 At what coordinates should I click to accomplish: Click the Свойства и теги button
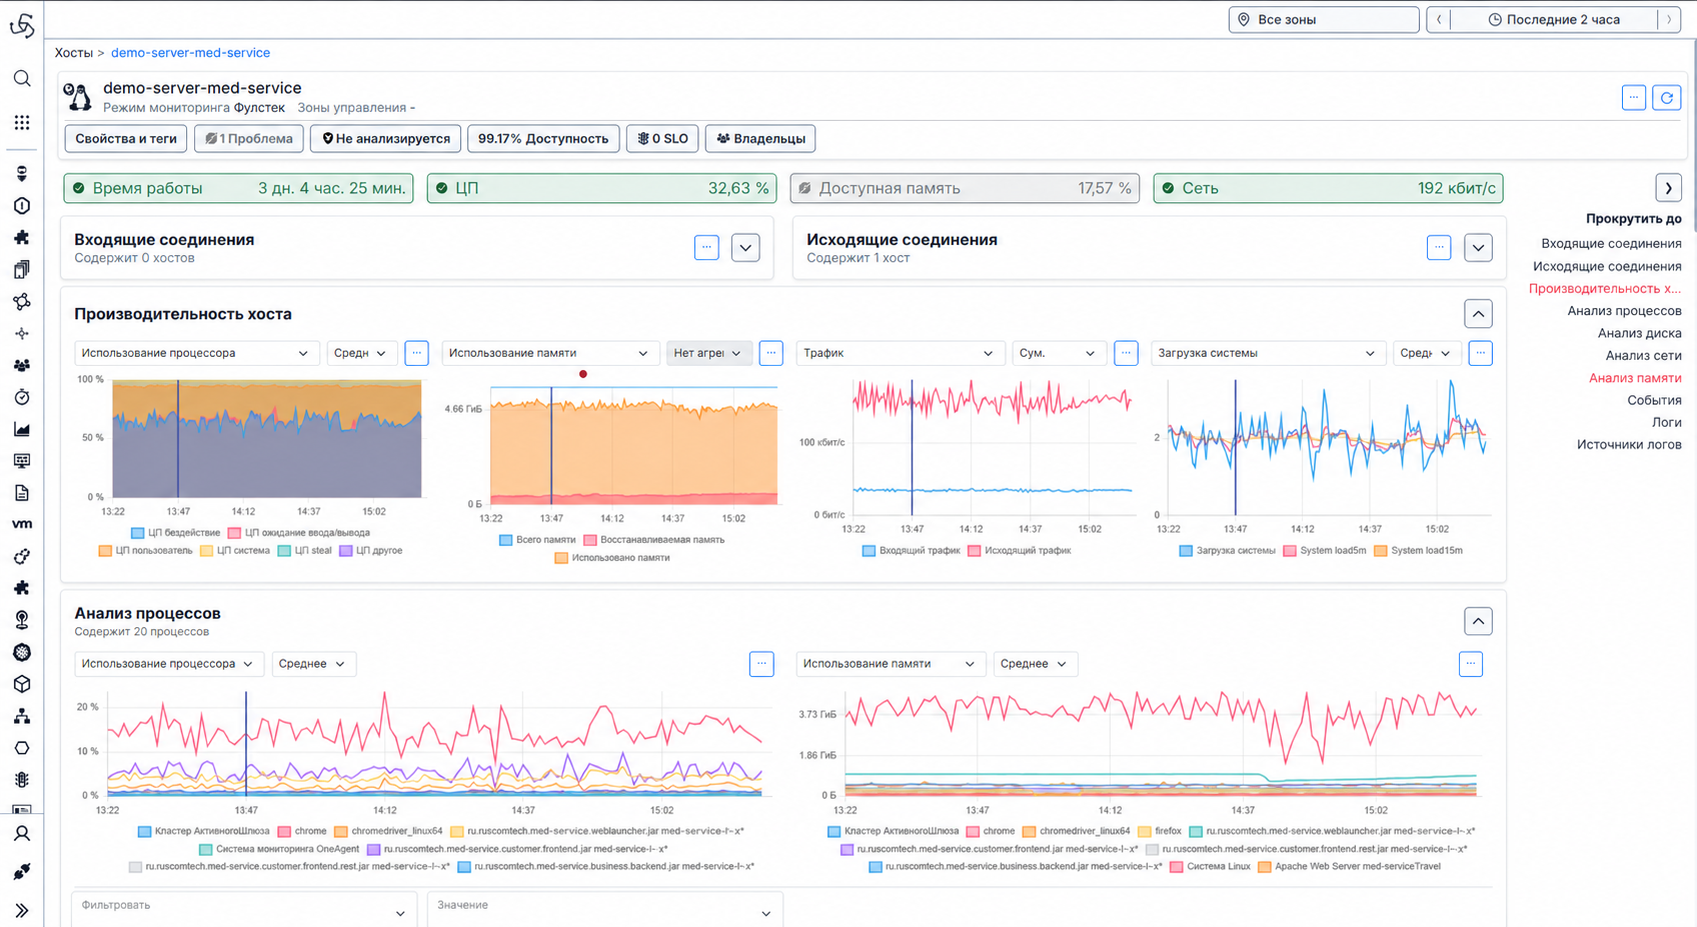pyautogui.click(x=126, y=139)
